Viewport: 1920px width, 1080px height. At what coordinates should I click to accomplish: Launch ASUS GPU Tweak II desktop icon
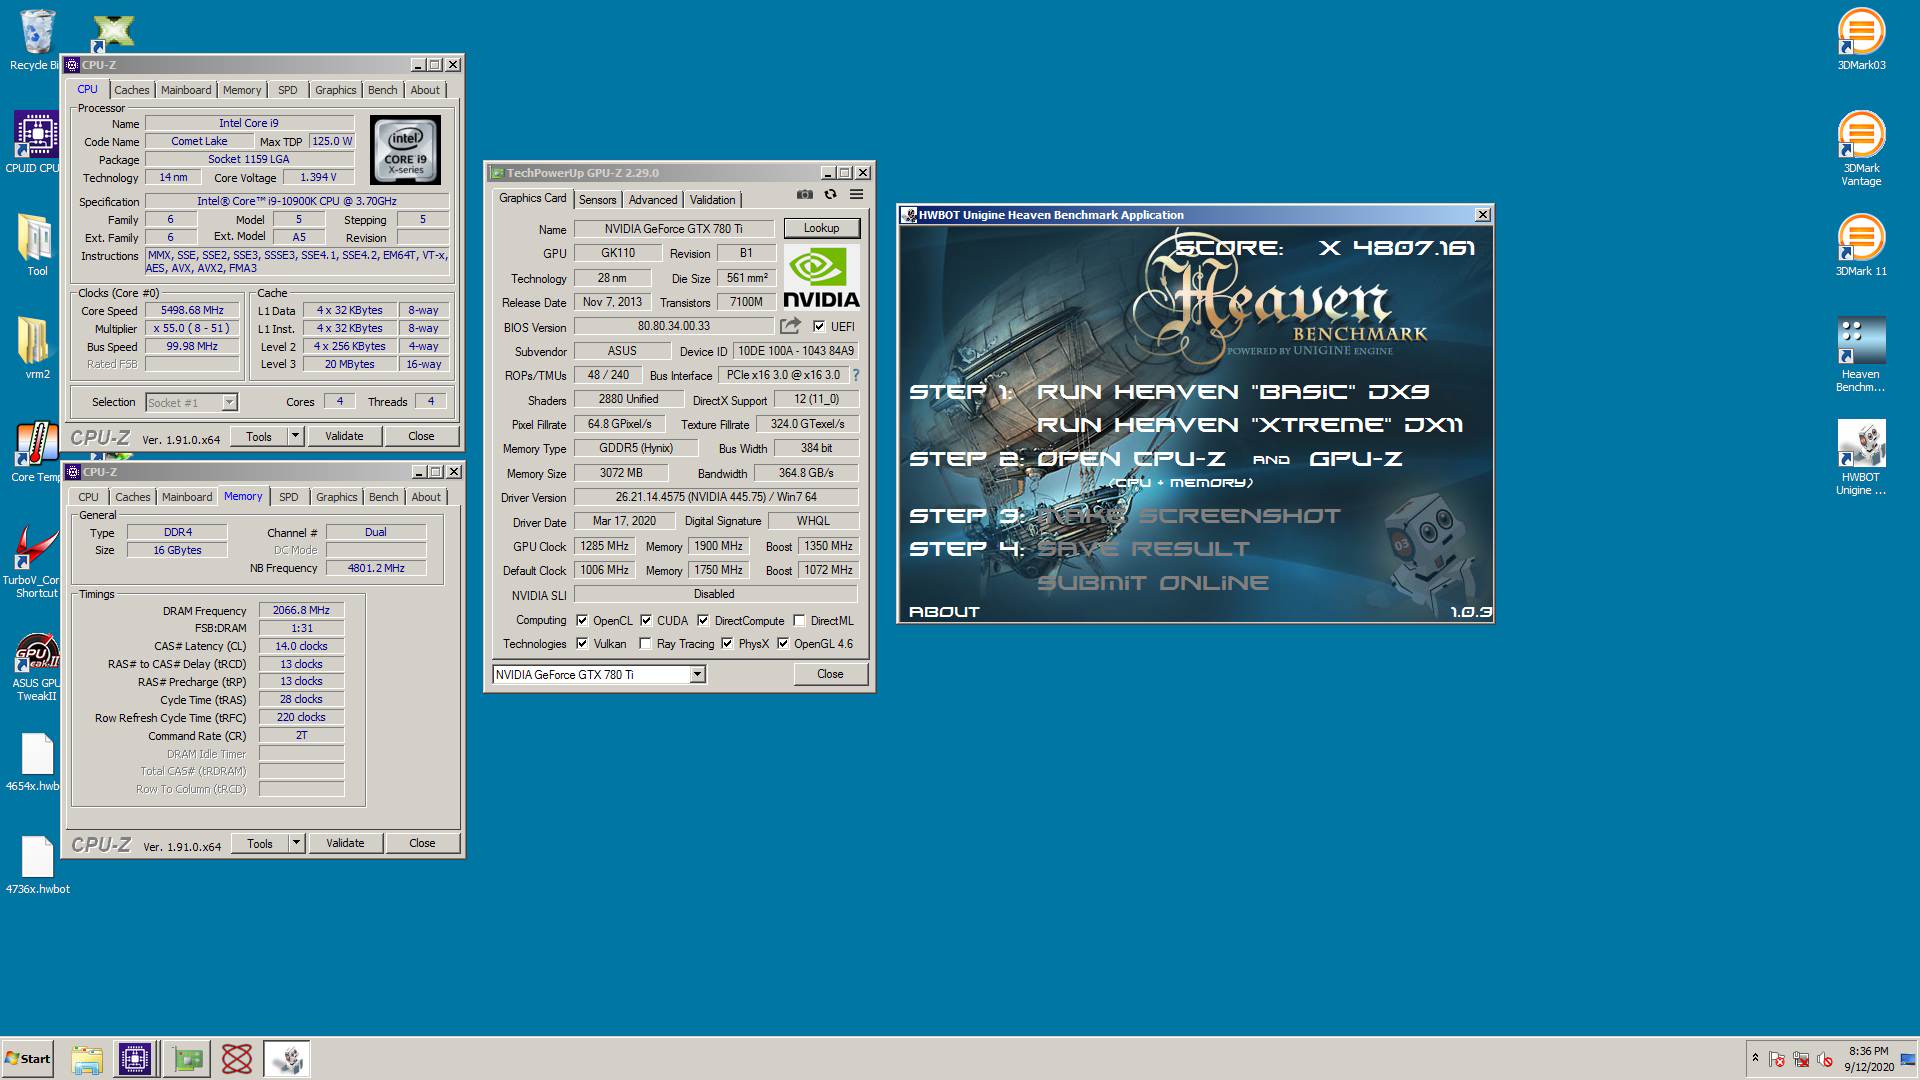[x=37, y=666]
